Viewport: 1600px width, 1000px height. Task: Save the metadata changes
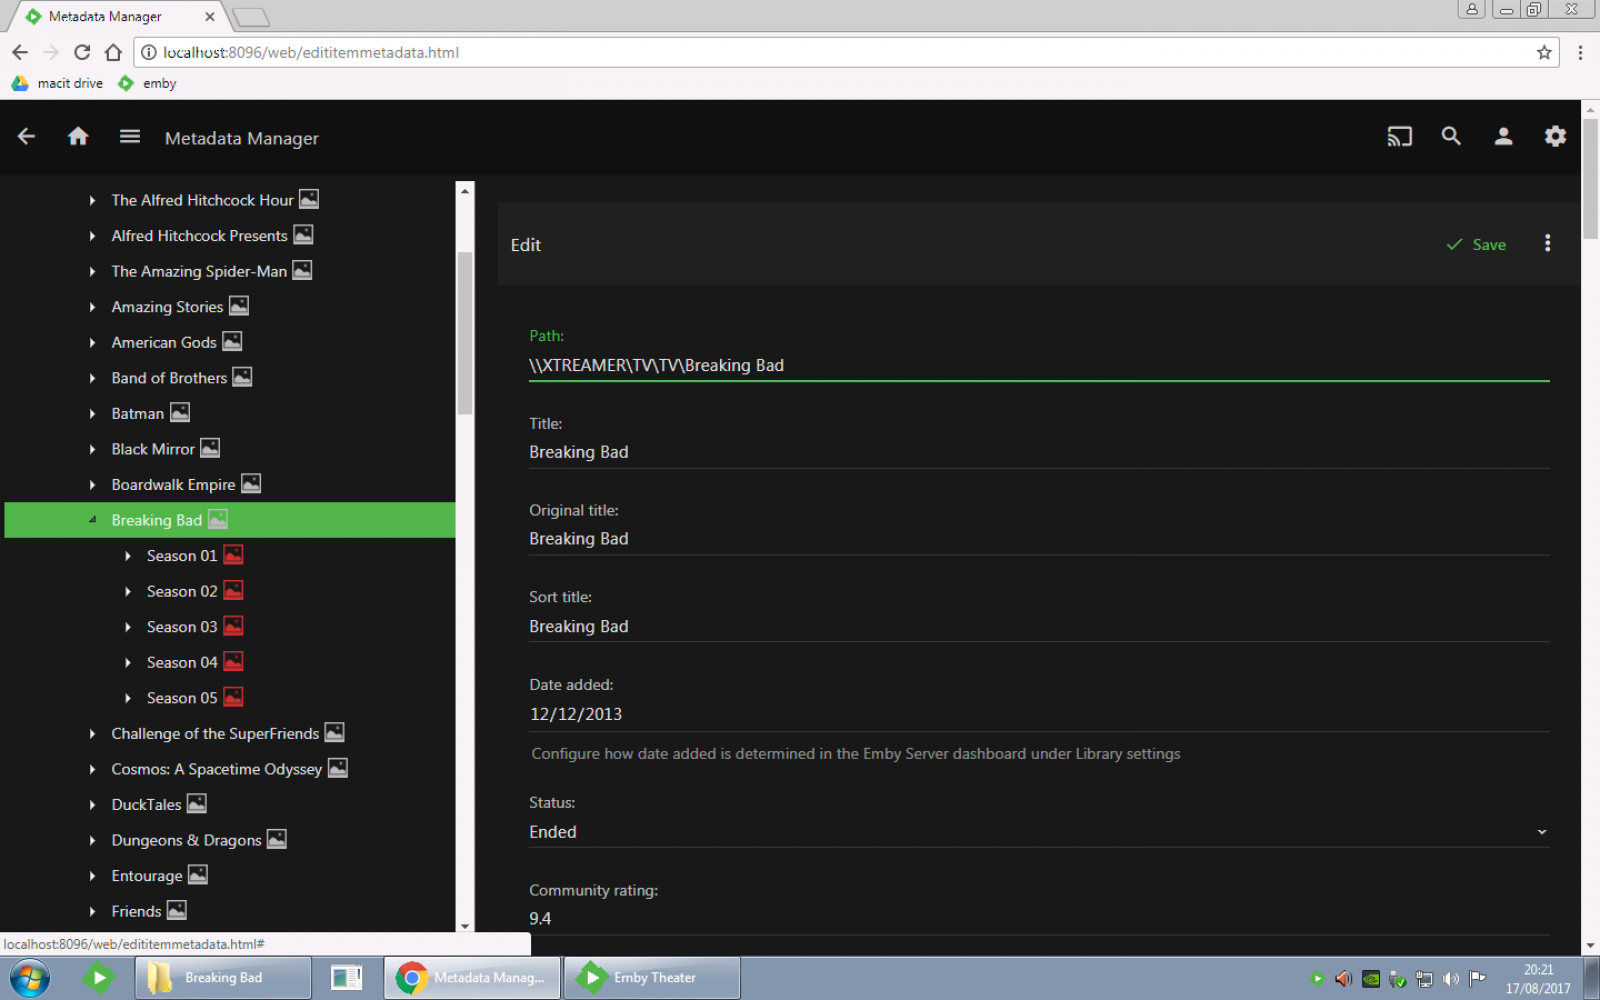pyautogui.click(x=1476, y=244)
